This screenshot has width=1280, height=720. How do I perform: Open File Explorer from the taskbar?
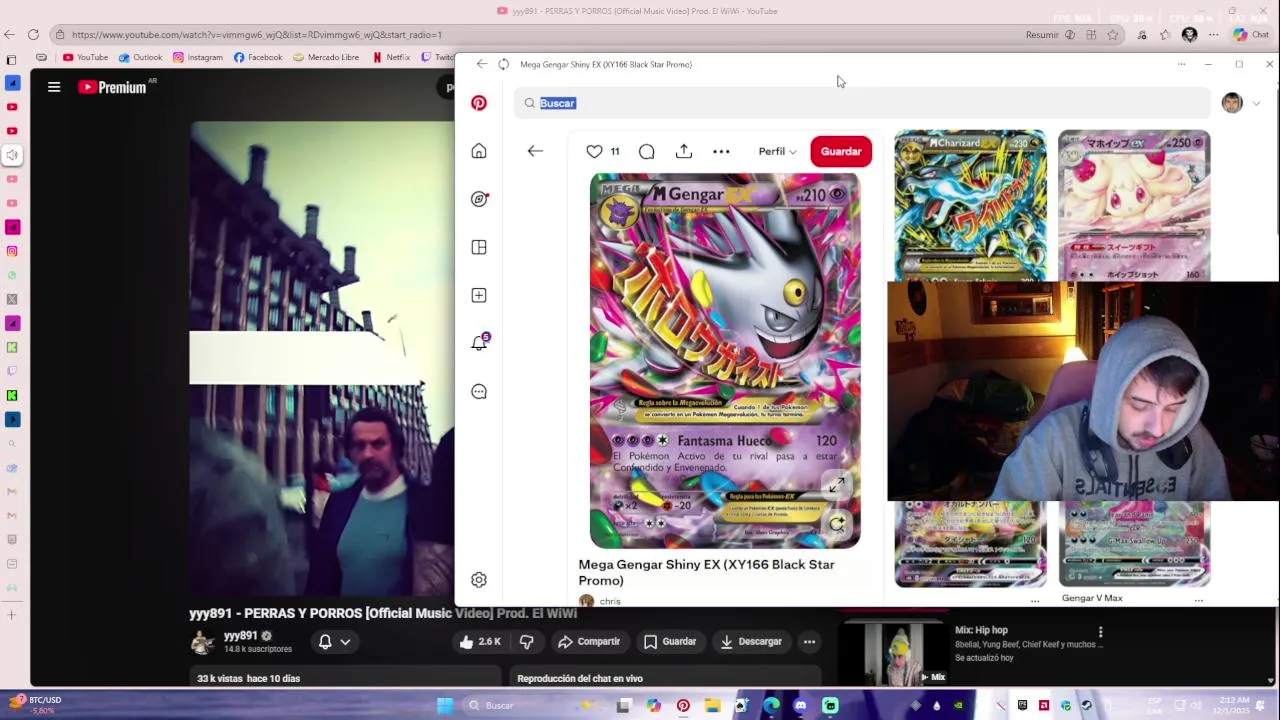coord(712,706)
